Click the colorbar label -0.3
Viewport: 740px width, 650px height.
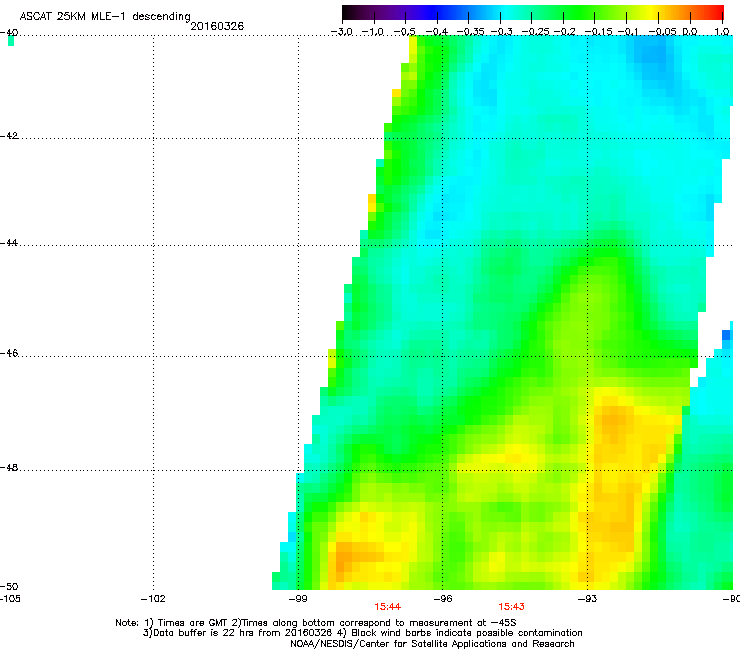pyautogui.click(x=501, y=32)
